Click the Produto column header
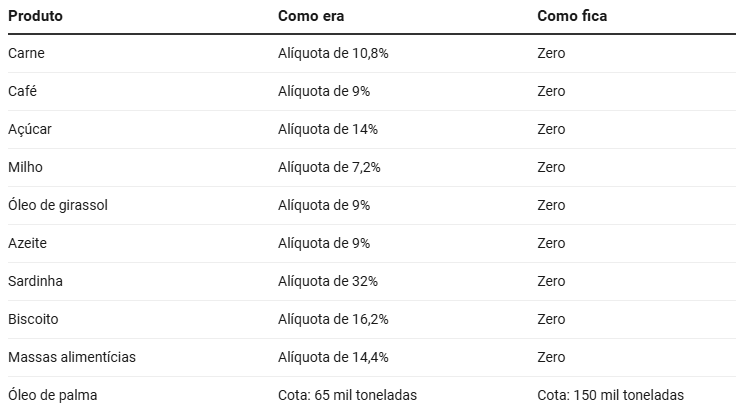742x419 pixels. pyautogui.click(x=38, y=16)
